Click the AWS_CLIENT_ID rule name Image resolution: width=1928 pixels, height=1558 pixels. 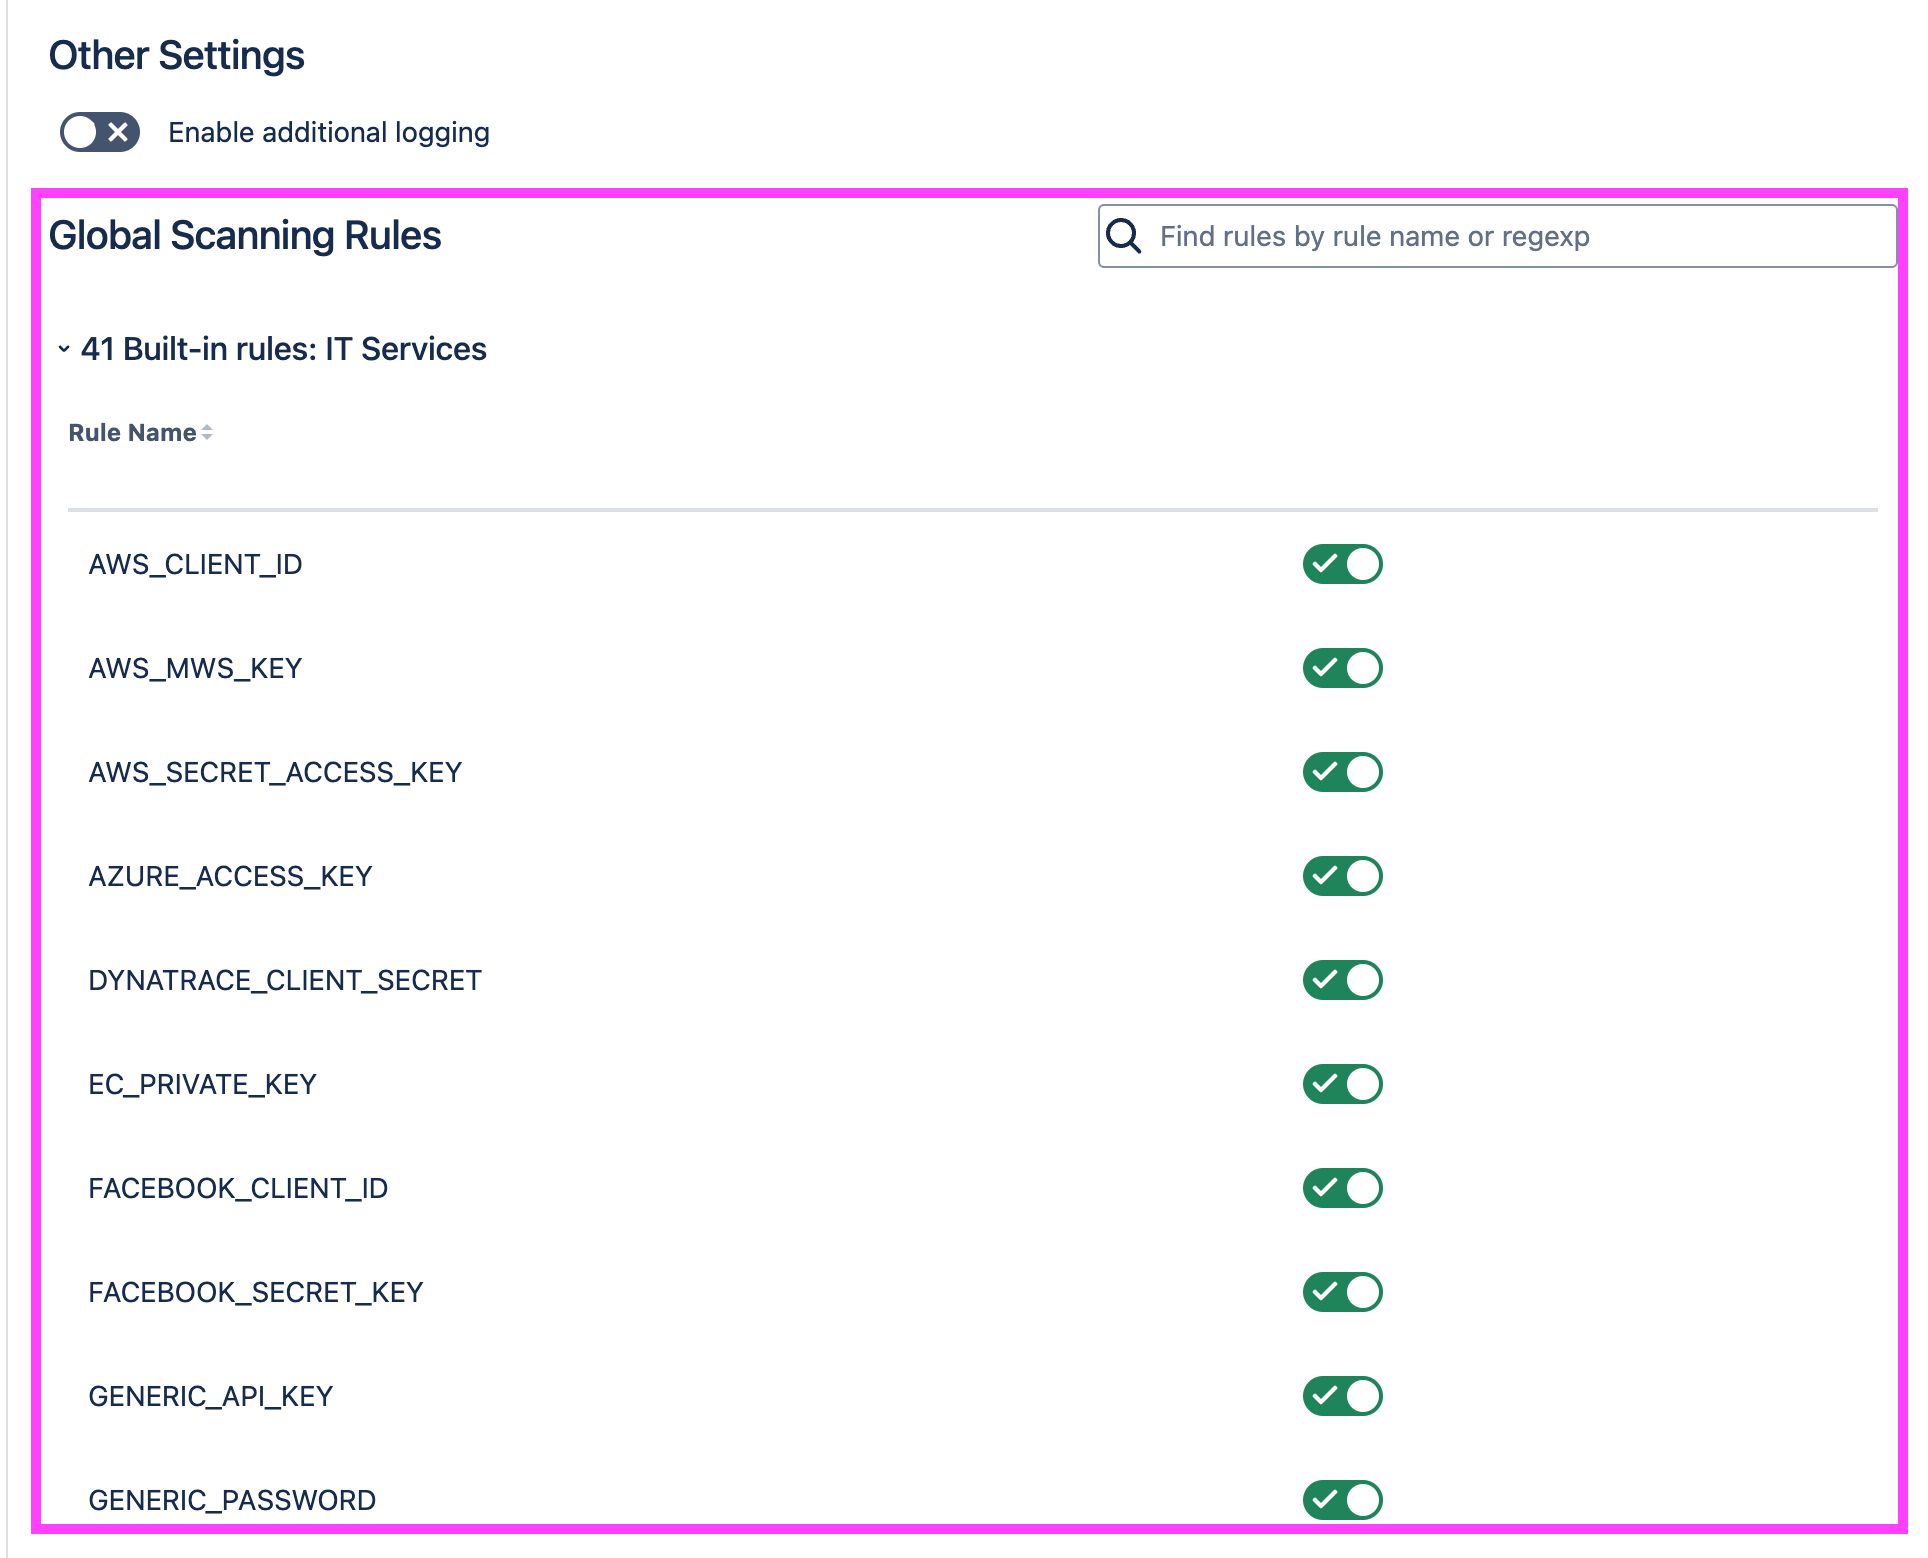[x=195, y=564]
